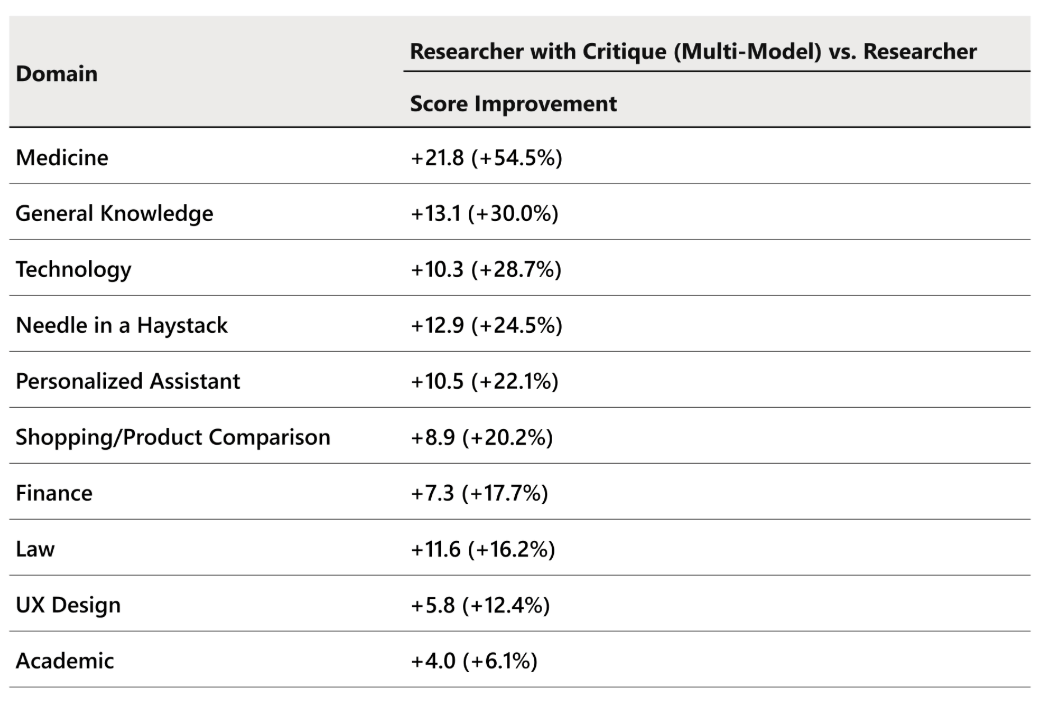Click the +10.3 (+28.7%) score value
This screenshot has width=1046, height=702.
click(486, 269)
